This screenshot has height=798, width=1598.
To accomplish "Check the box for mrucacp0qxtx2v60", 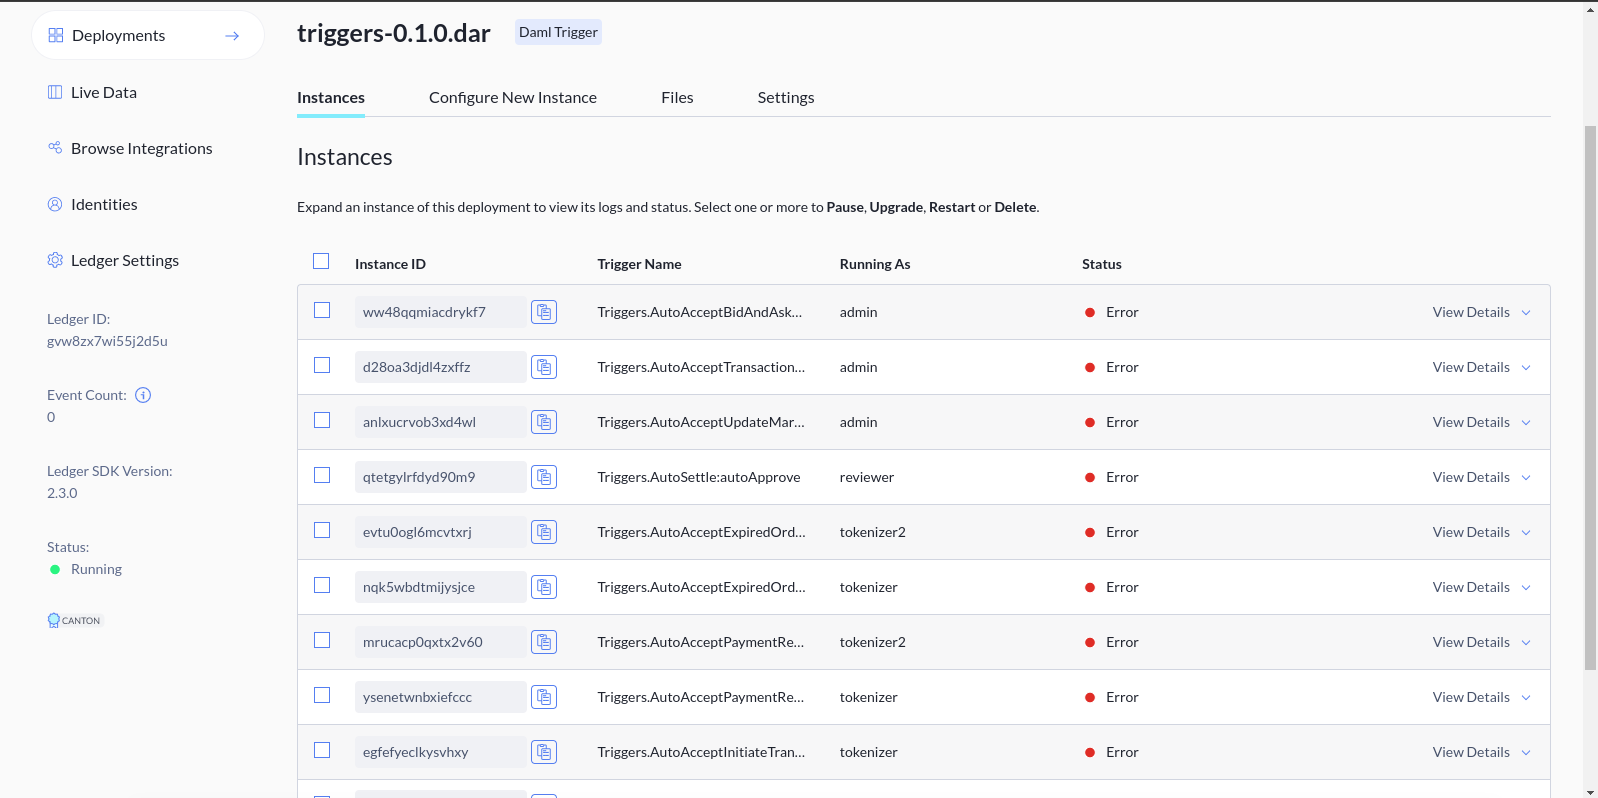I will (322, 640).
